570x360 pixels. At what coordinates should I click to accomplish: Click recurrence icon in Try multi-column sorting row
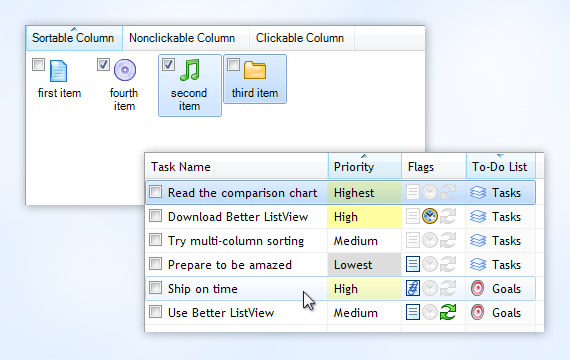[448, 240]
